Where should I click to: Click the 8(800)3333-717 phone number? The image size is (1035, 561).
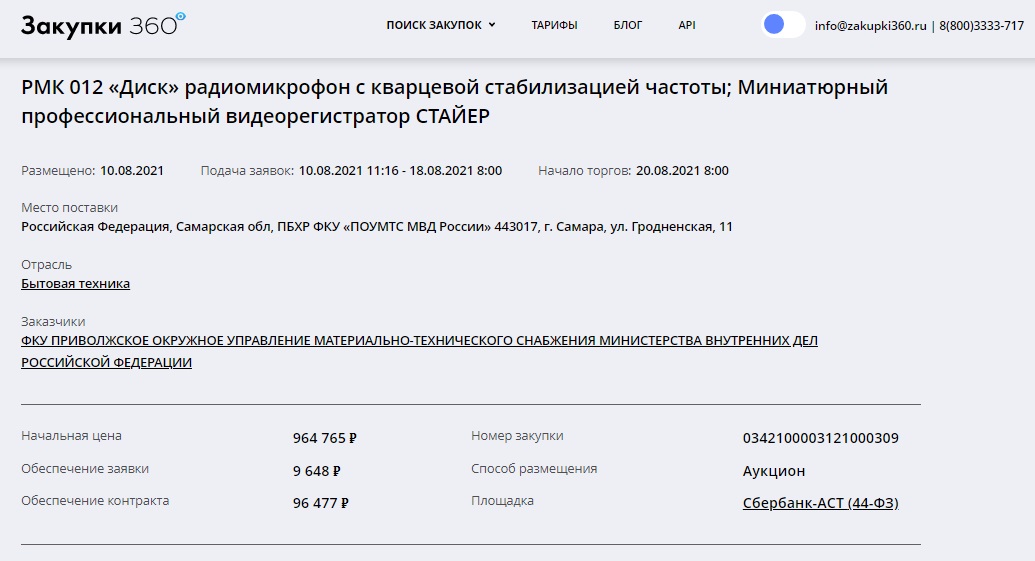click(x=982, y=26)
